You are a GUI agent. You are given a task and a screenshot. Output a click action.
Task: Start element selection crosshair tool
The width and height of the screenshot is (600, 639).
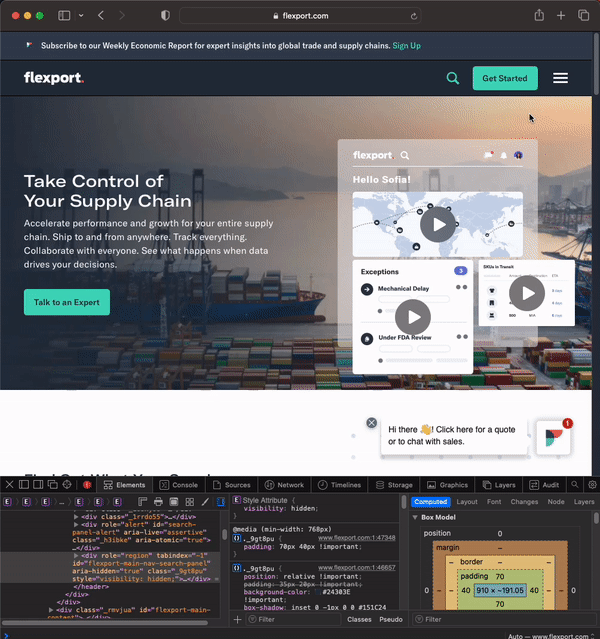point(67,485)
